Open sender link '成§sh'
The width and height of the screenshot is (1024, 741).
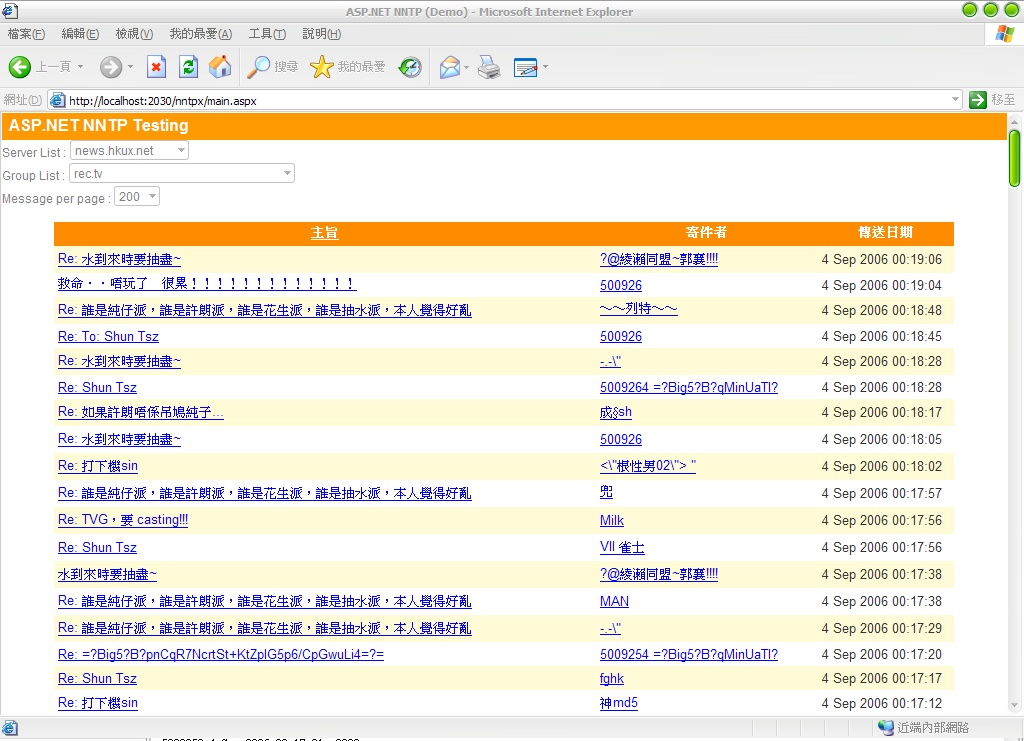tap(615, 413)
